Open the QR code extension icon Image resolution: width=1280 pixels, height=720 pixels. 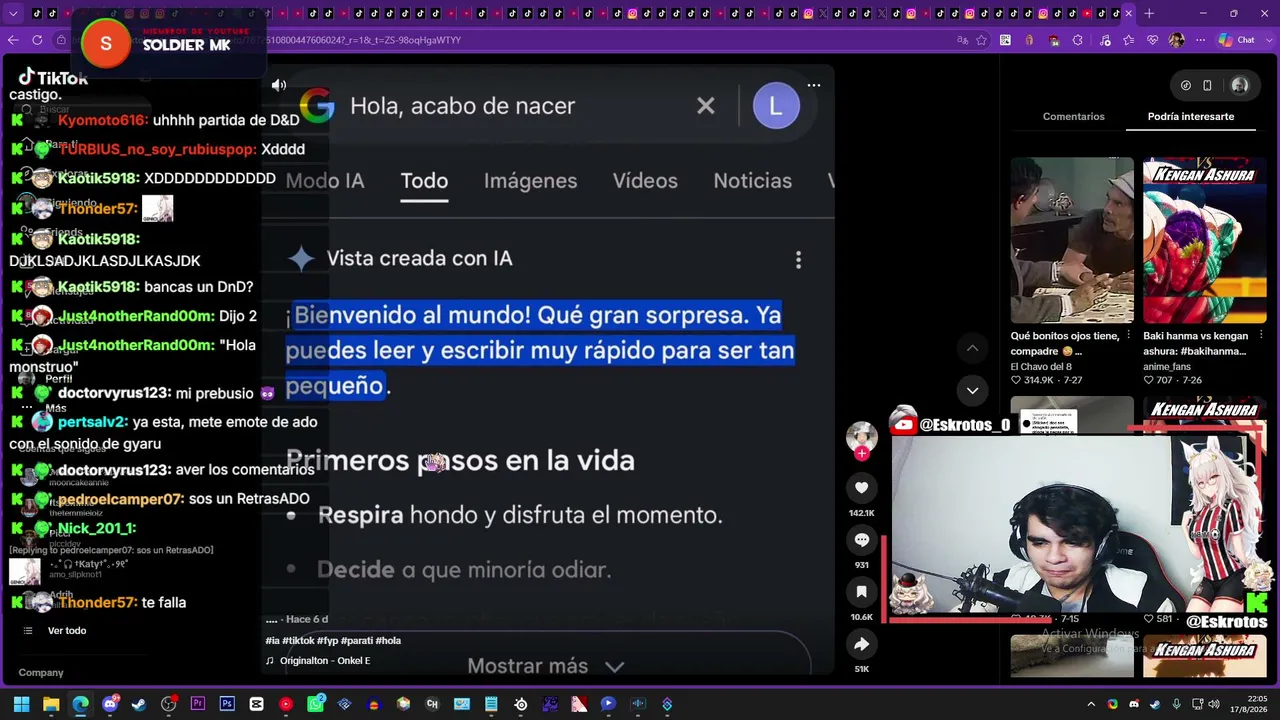[x=1005, y=40]
